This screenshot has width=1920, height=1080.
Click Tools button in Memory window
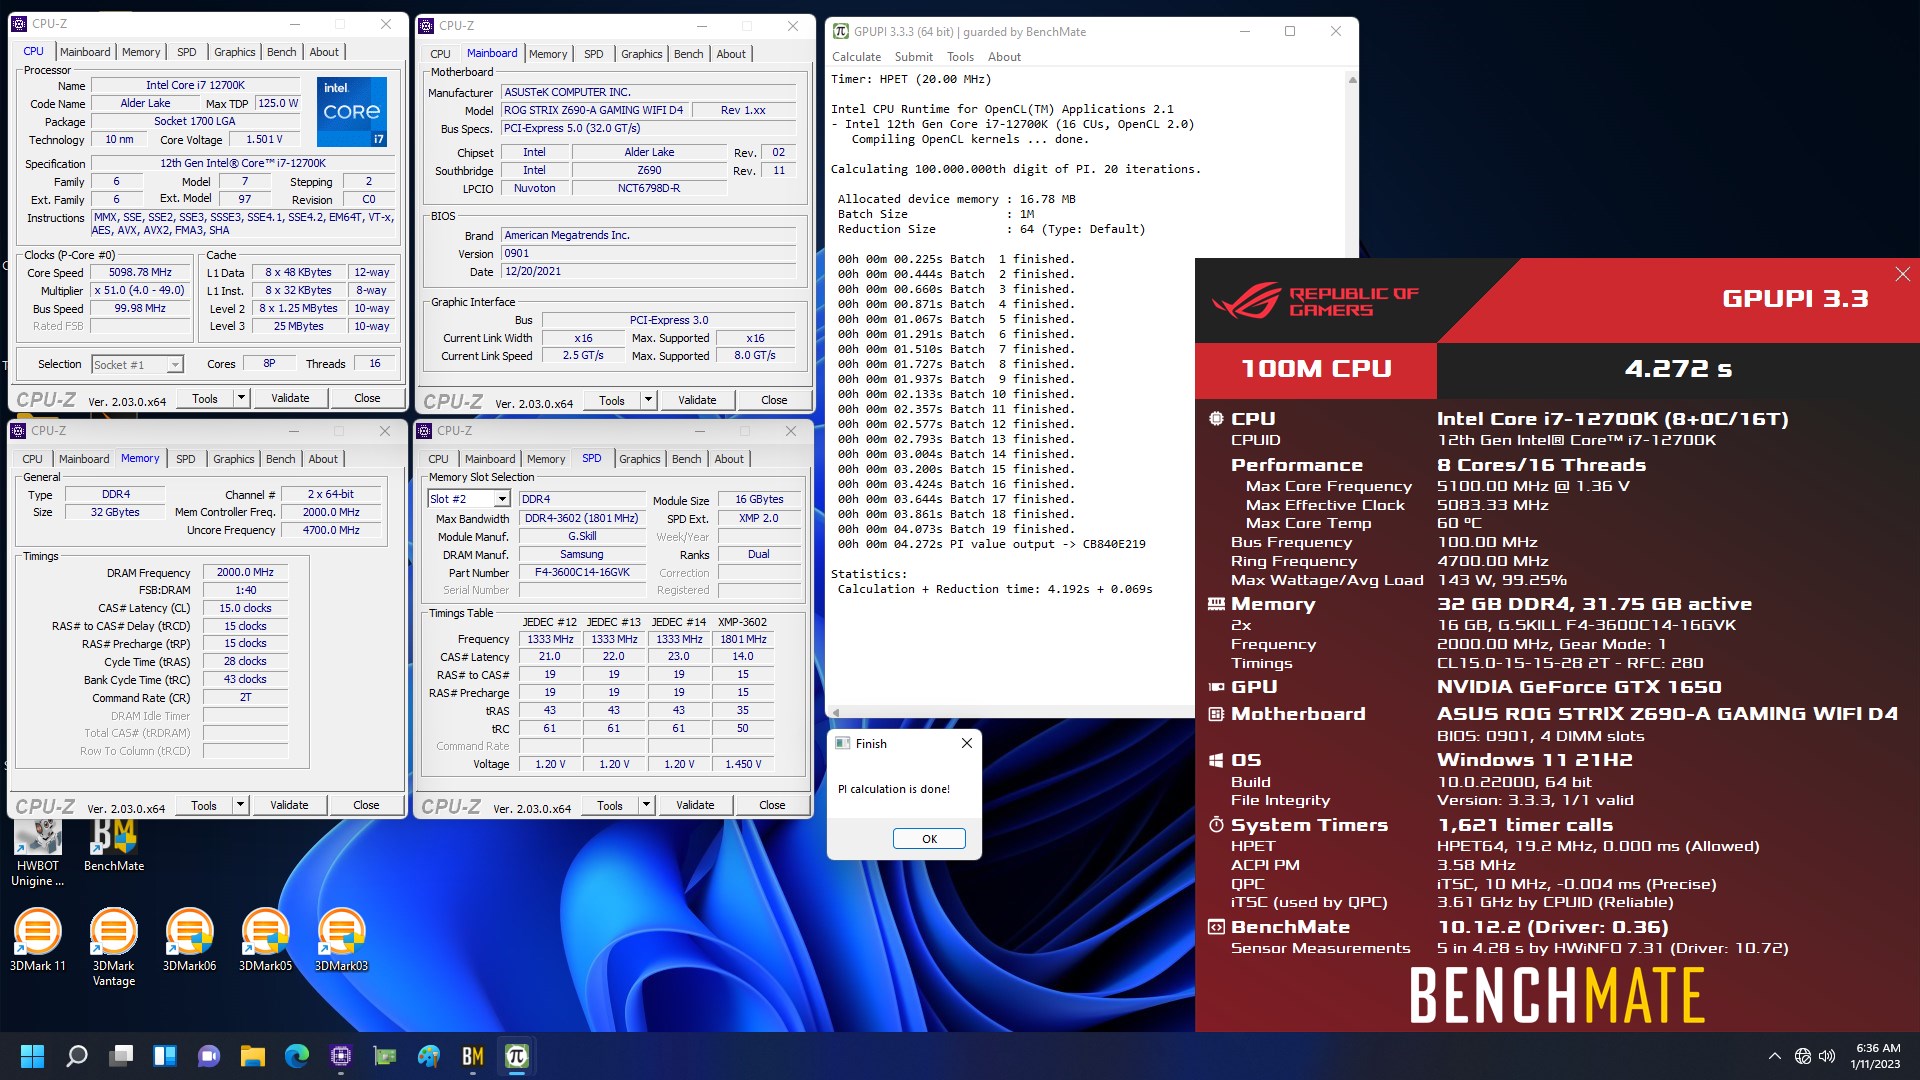204,805
